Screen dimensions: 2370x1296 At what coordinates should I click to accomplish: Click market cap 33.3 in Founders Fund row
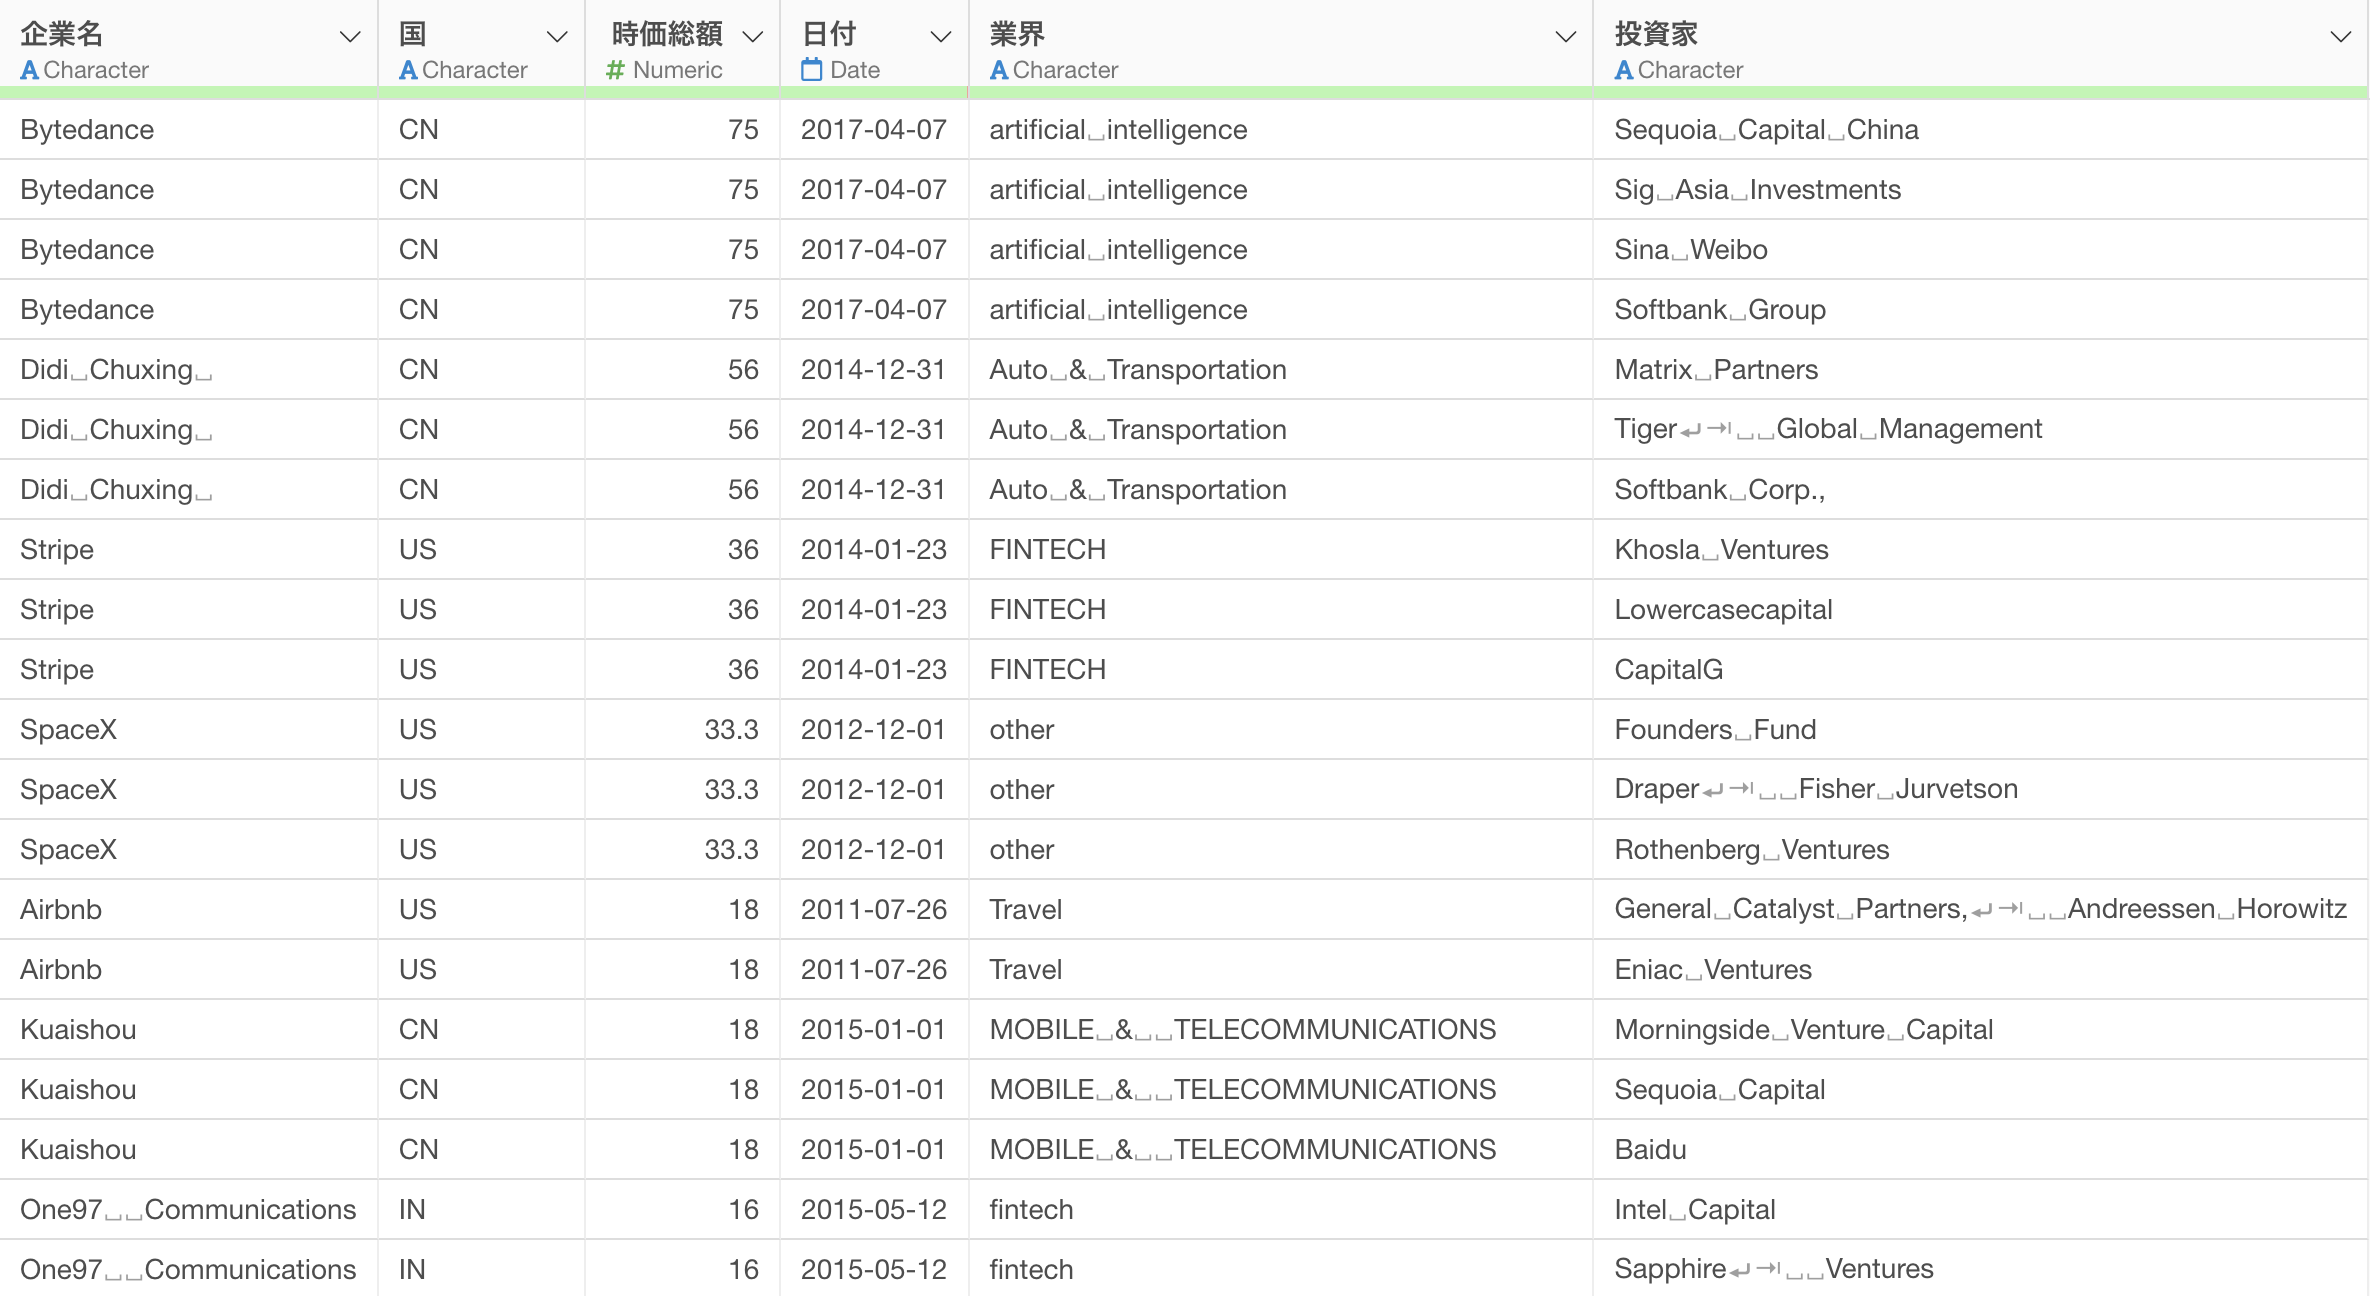(683, 730)
